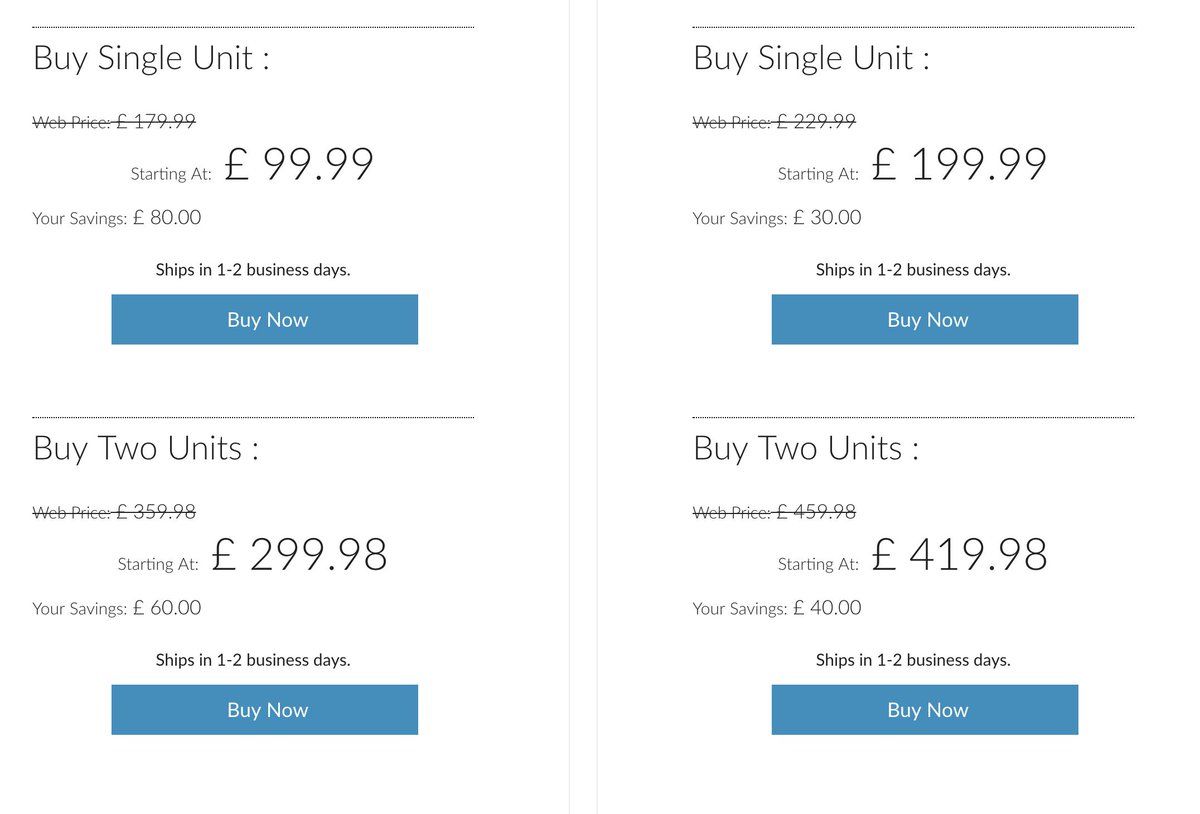Click the struck-through £179.99 web price

click(155, 122)
